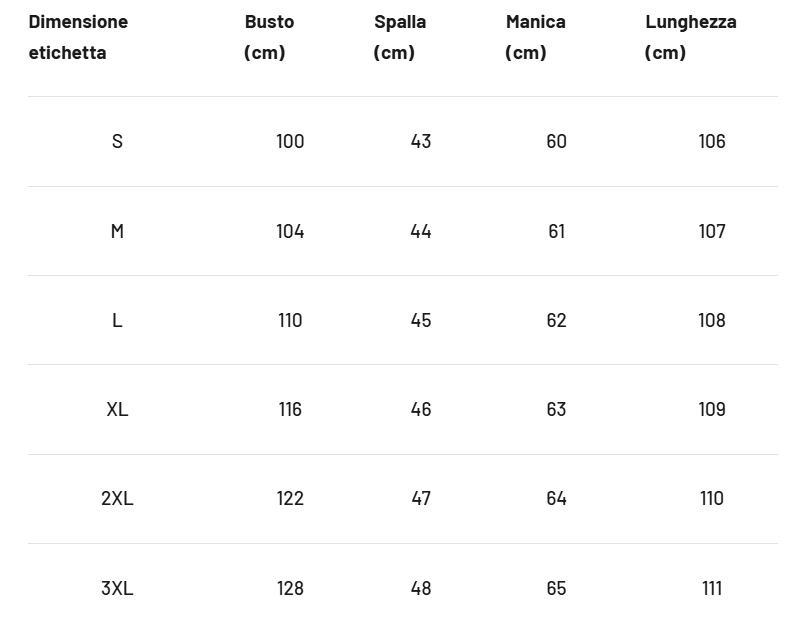Select the S size label

click(117, 141)
